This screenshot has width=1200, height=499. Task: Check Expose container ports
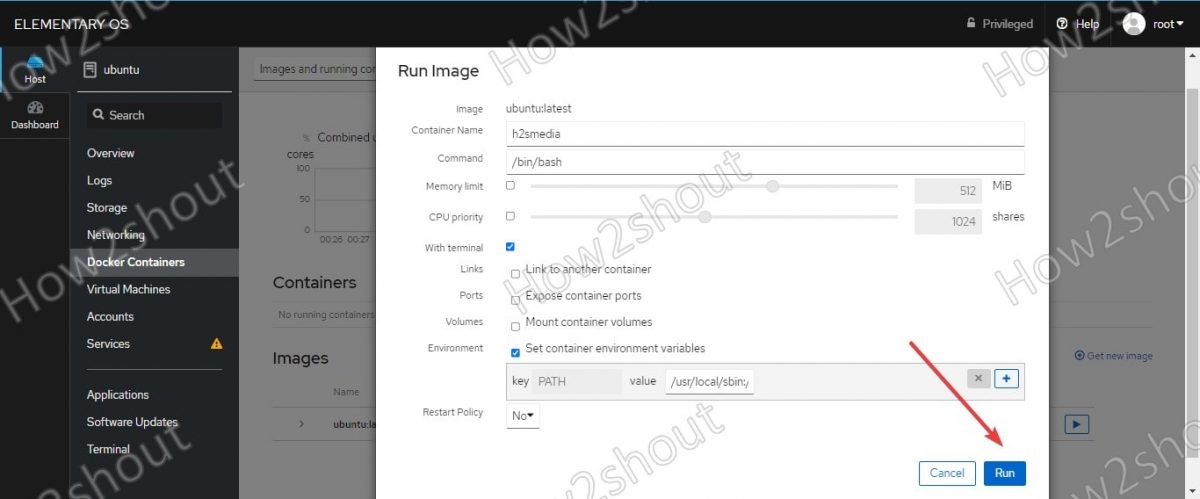click(516, 300)
